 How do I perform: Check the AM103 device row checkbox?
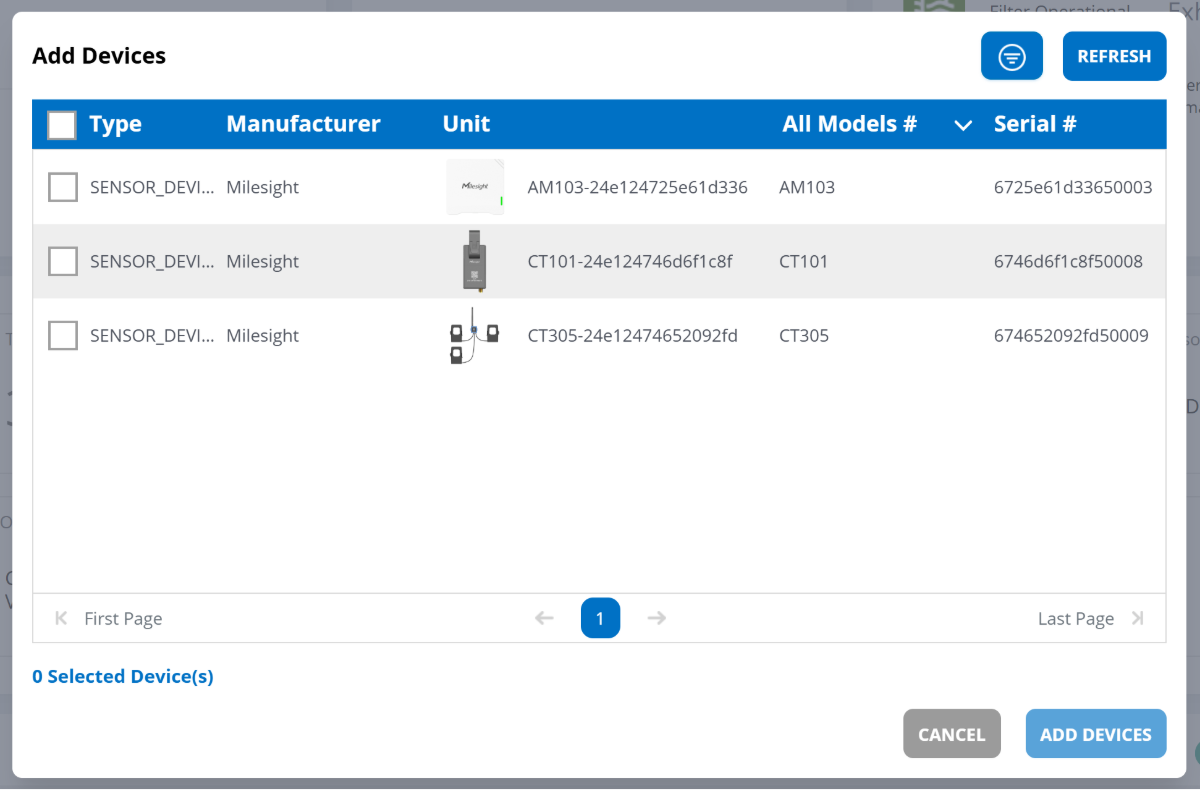[x=63, y=187]
